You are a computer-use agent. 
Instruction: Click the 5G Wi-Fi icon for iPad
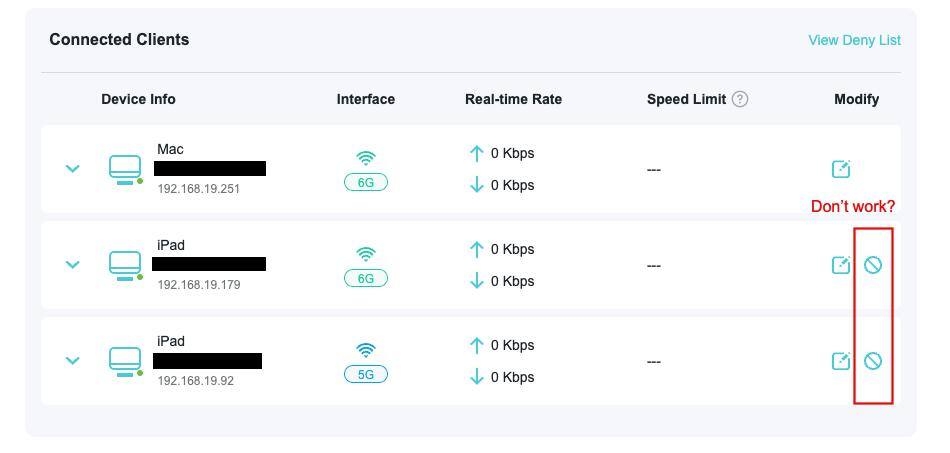click(366, 350)
